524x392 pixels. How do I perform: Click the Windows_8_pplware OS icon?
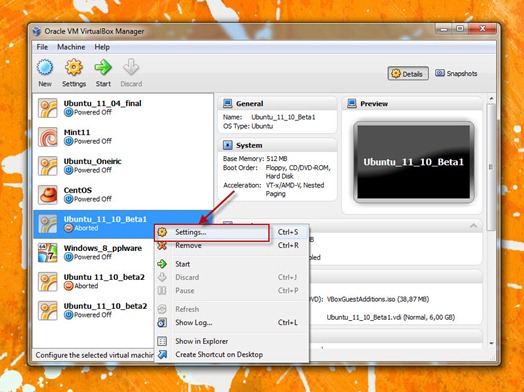47,252
